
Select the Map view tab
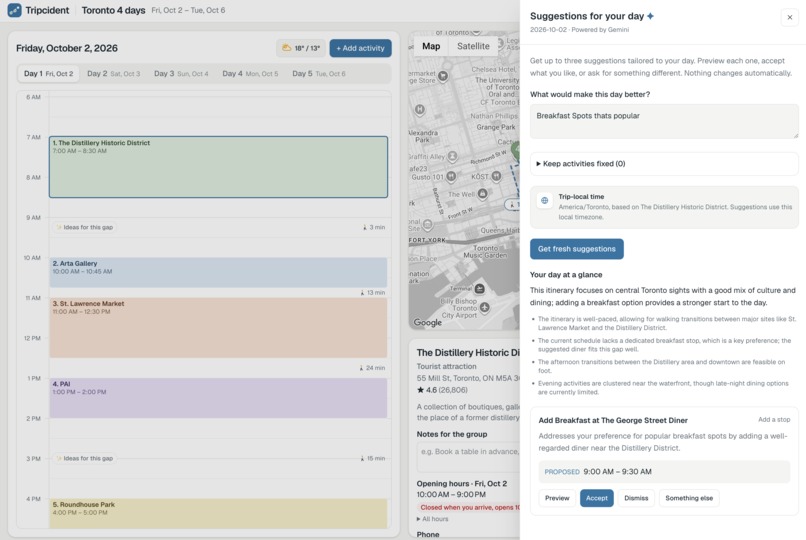[x=431, y=46]
